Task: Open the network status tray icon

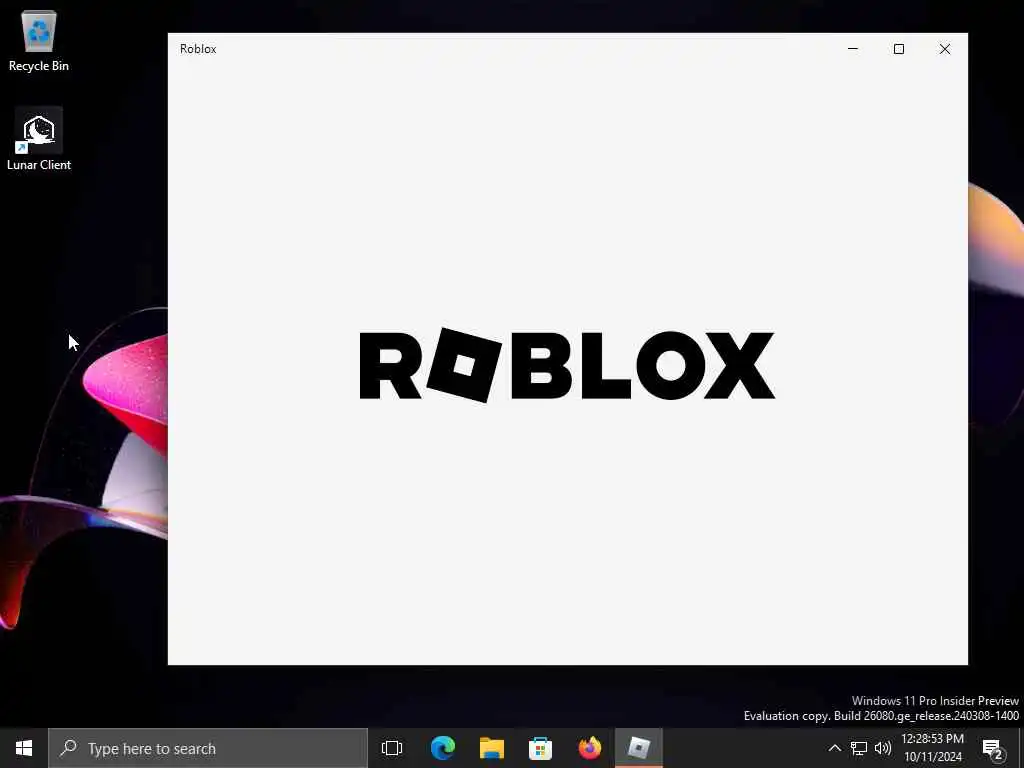Action: tap(859, 748)
